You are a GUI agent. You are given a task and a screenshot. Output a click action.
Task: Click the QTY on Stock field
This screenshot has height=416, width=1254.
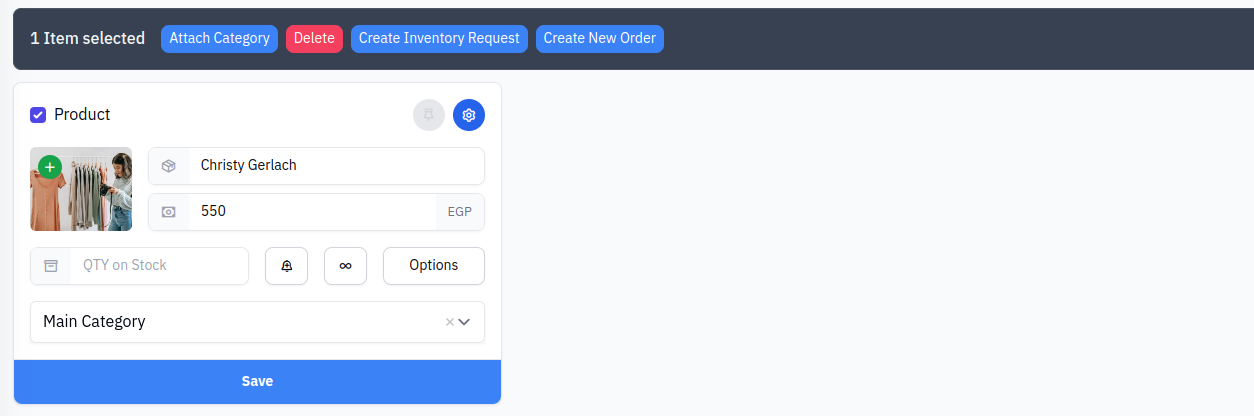pos(159,266)
